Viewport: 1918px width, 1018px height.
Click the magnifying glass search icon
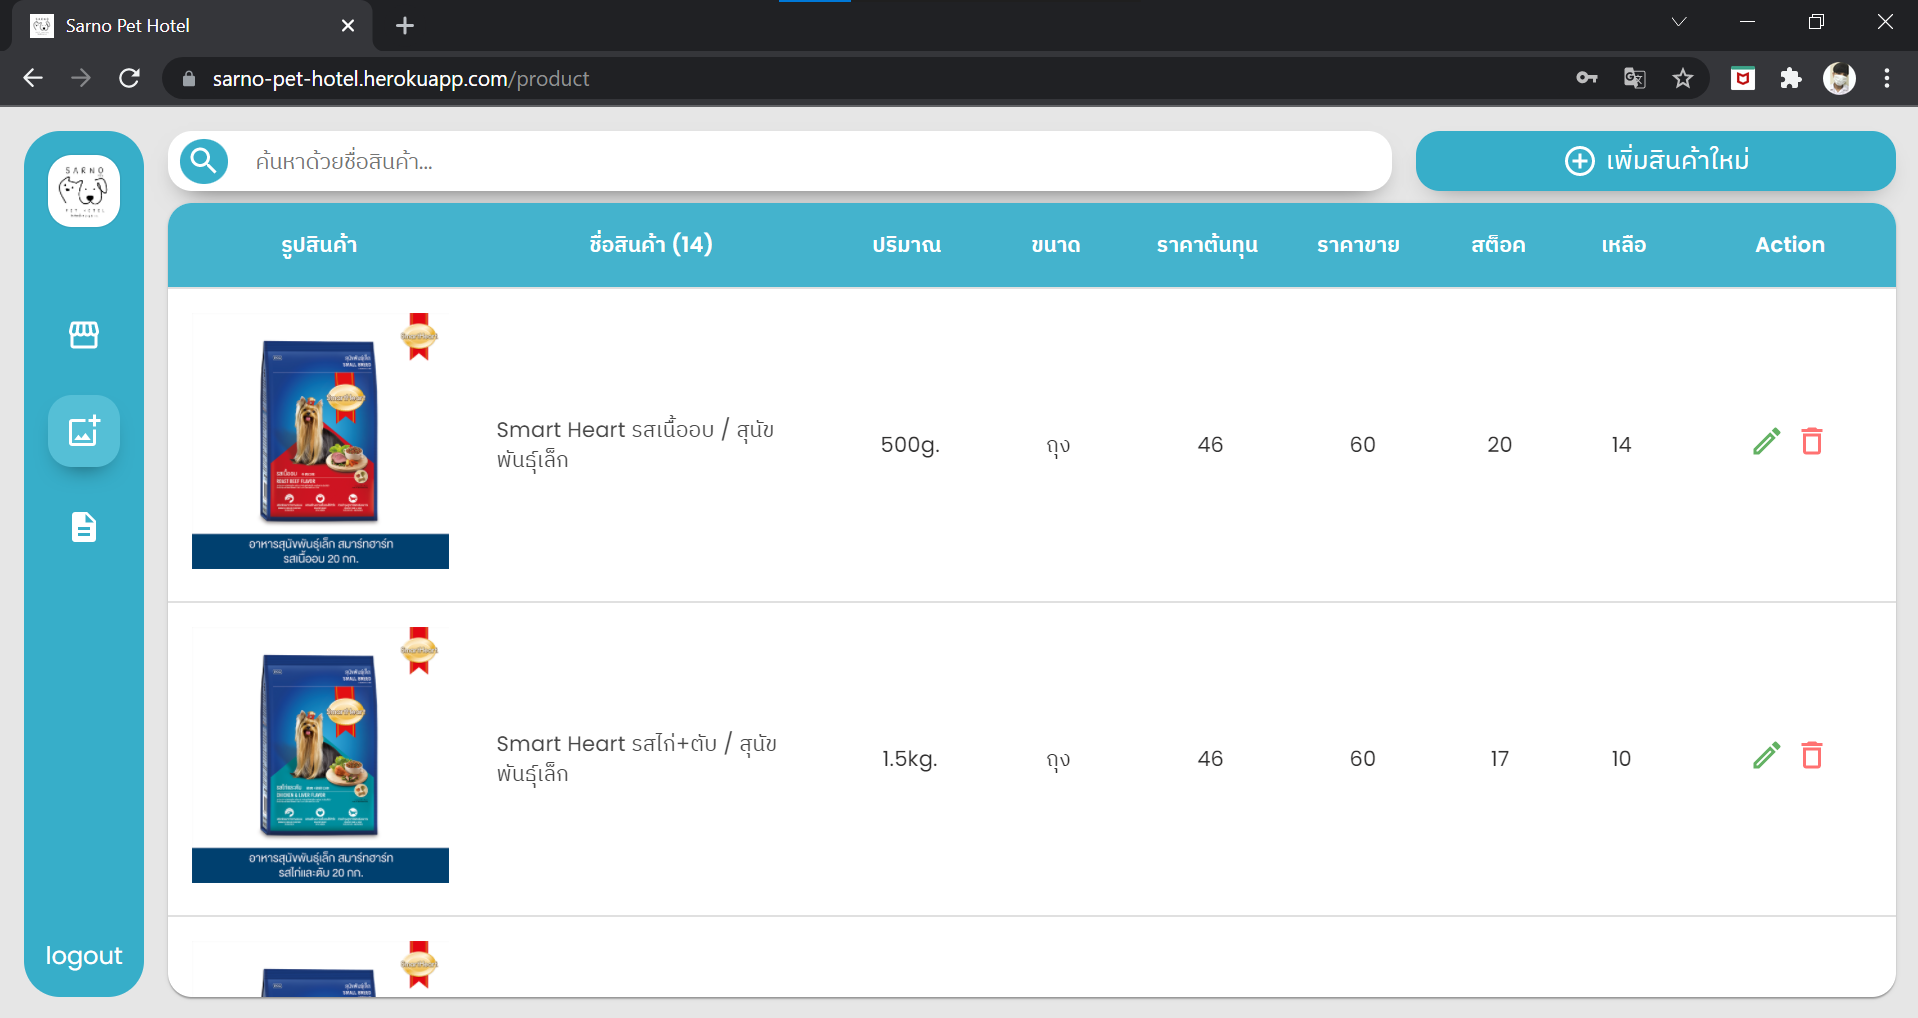pos(204,161)
